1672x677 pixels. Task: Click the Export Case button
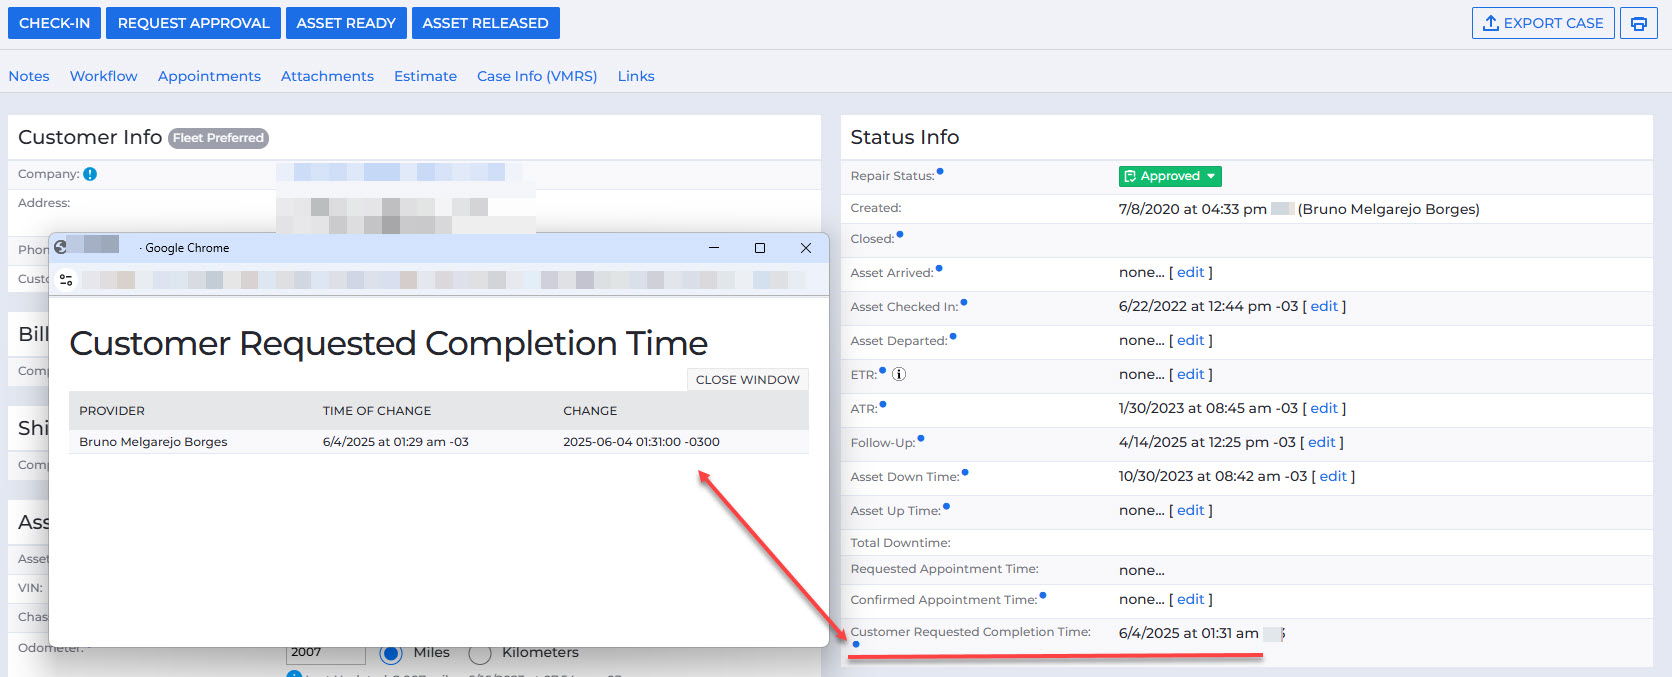(1542, 23)
